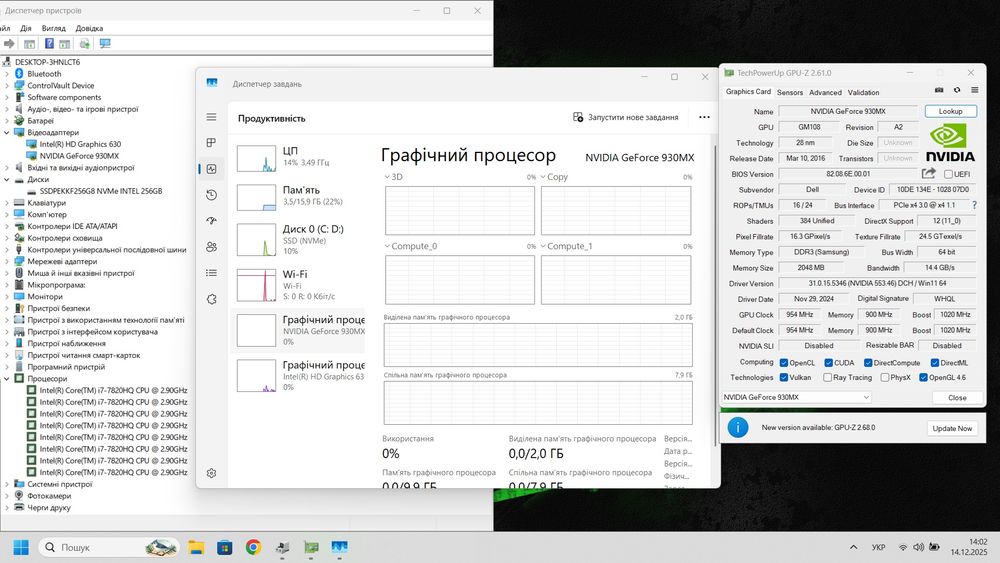Open the Вигляд menu in Device Manager
The image size is (1000, 563).
pyautogui.click(x=54, y=28)
